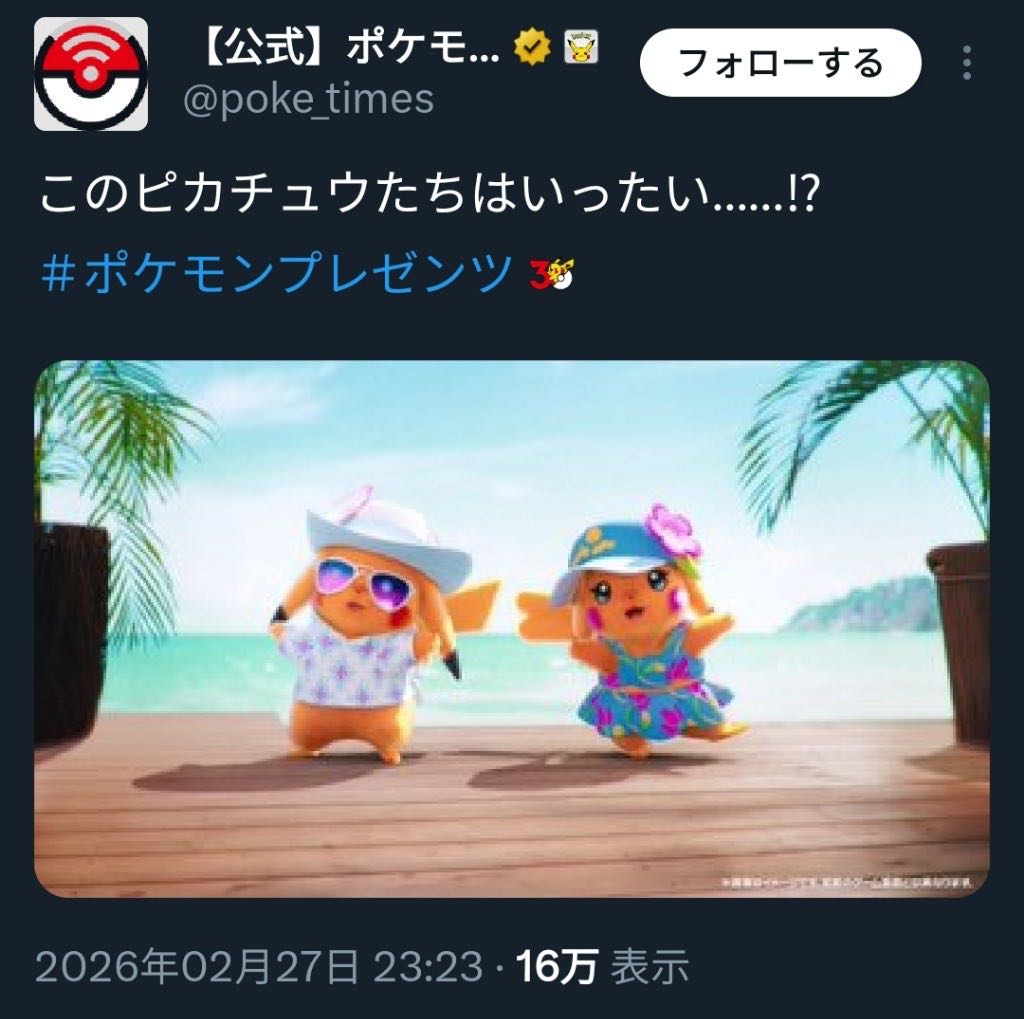Viewport: 1024px width, 1019px height.
Task: Click the Pikachu affiliate badge icon
Action: point(581,47)
